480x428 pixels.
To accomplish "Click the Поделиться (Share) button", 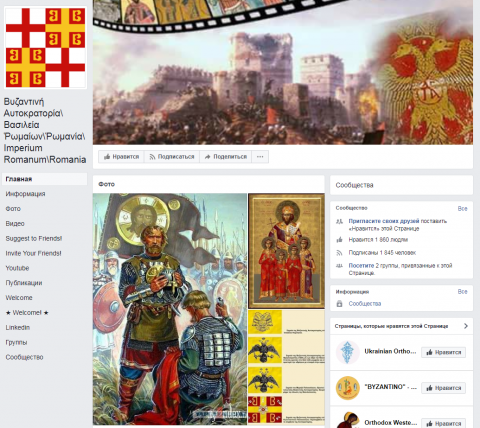I will (226, 157).
